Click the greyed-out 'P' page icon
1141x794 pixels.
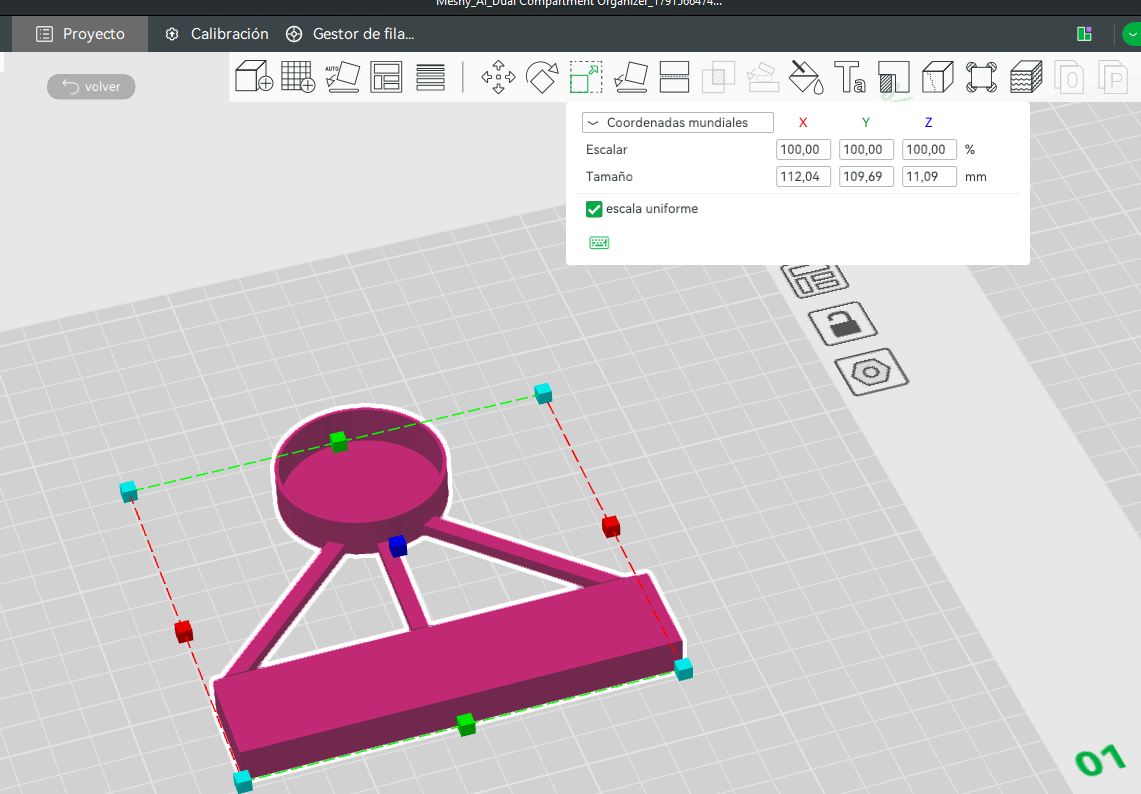1113,77
